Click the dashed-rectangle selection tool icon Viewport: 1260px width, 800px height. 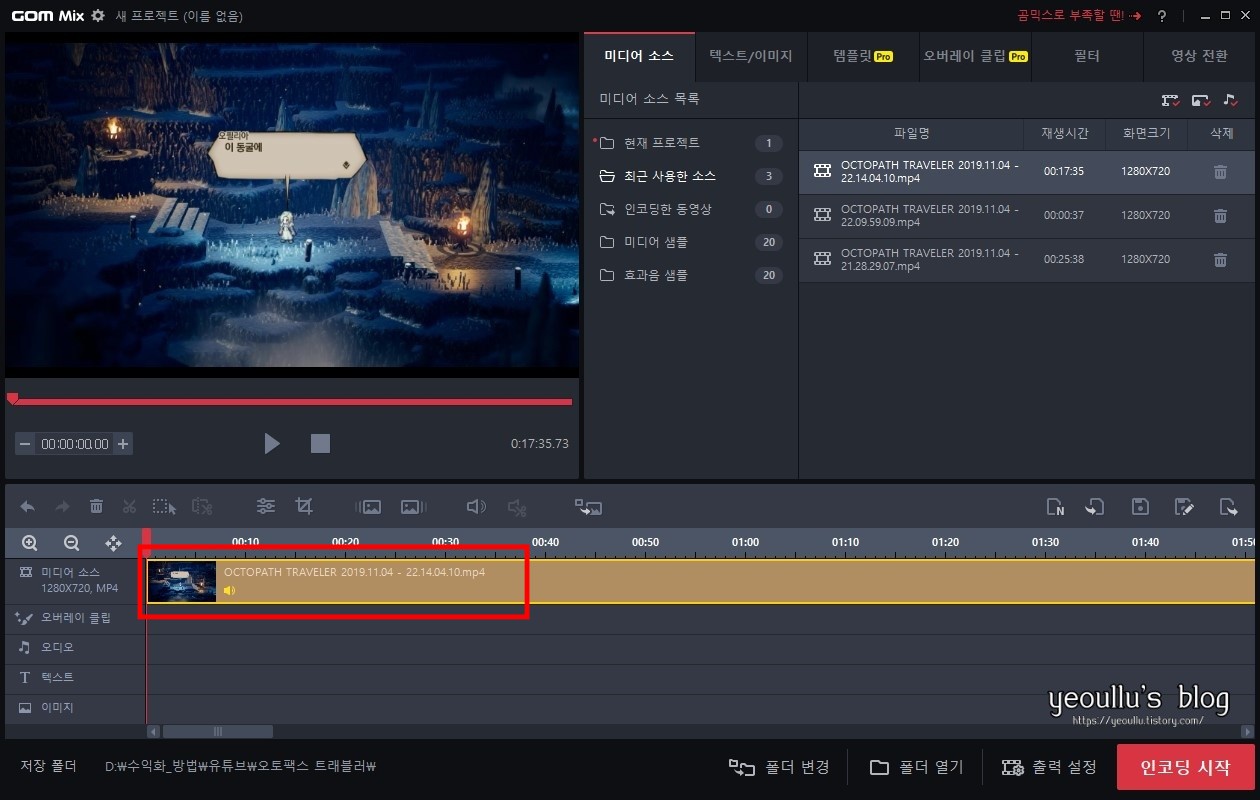[x=164, y=507]
